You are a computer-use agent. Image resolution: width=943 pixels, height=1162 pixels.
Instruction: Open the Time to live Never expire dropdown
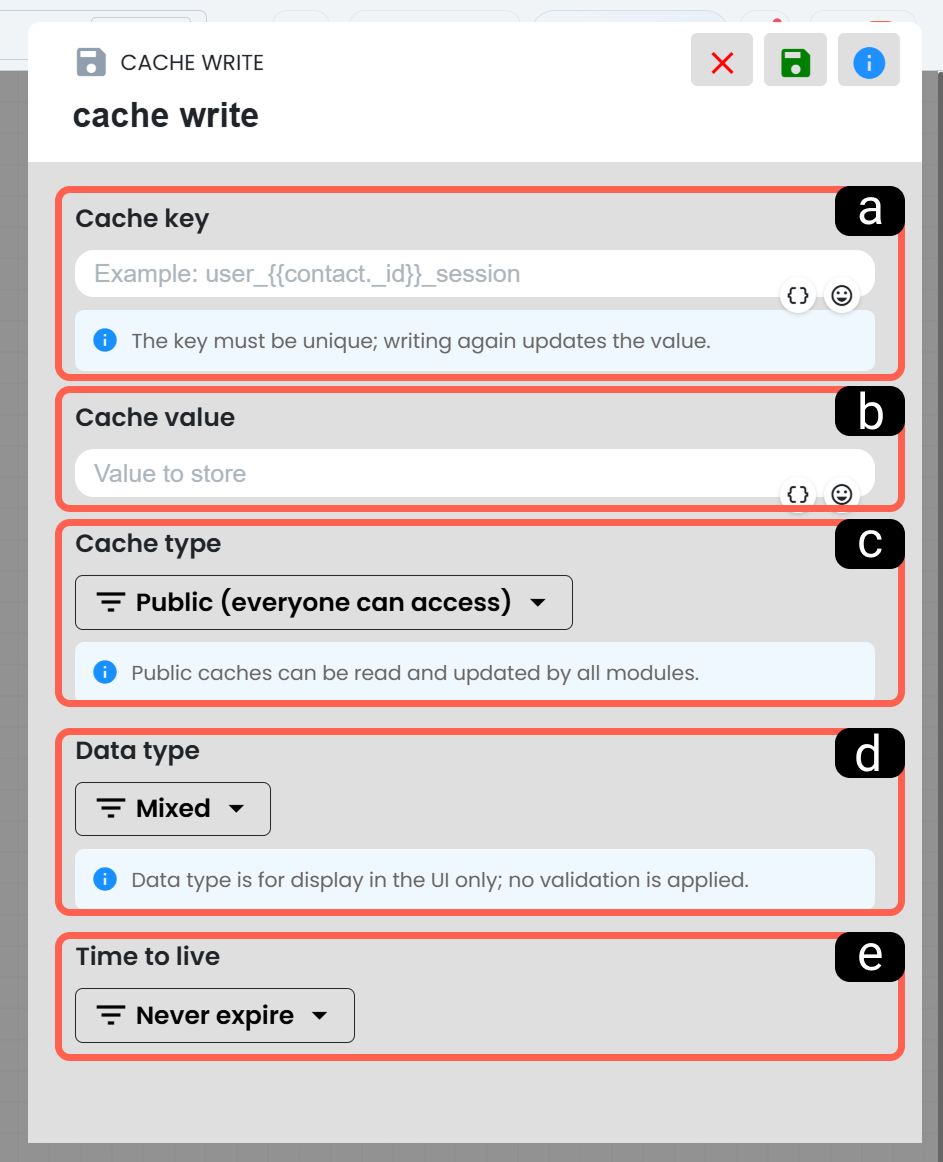tap(215, 1015)
